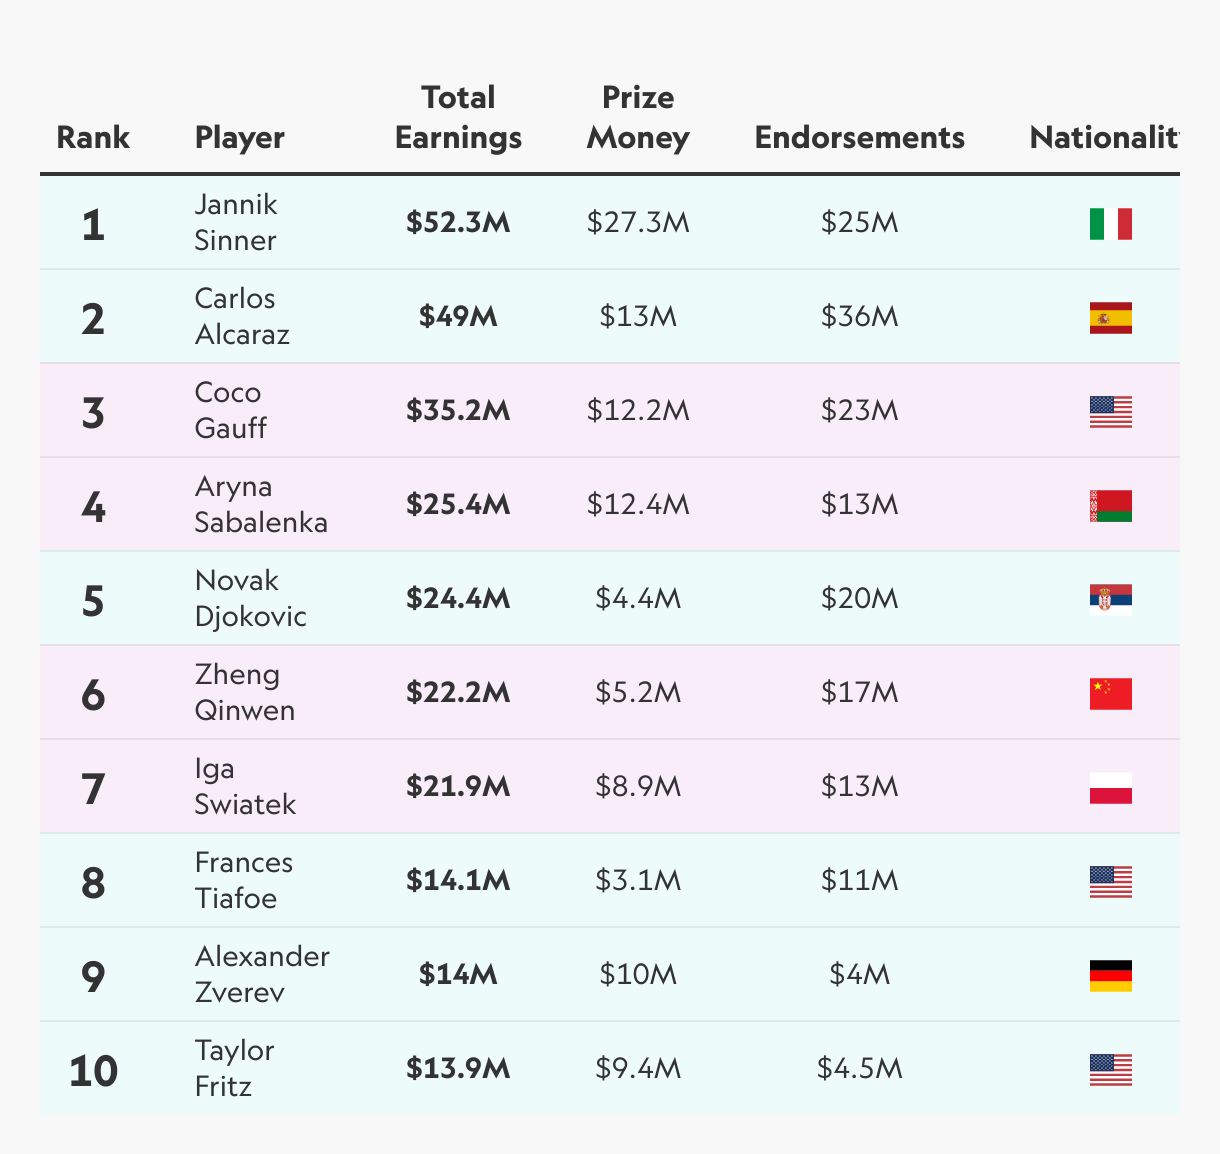Click the Rank column header

93,137
